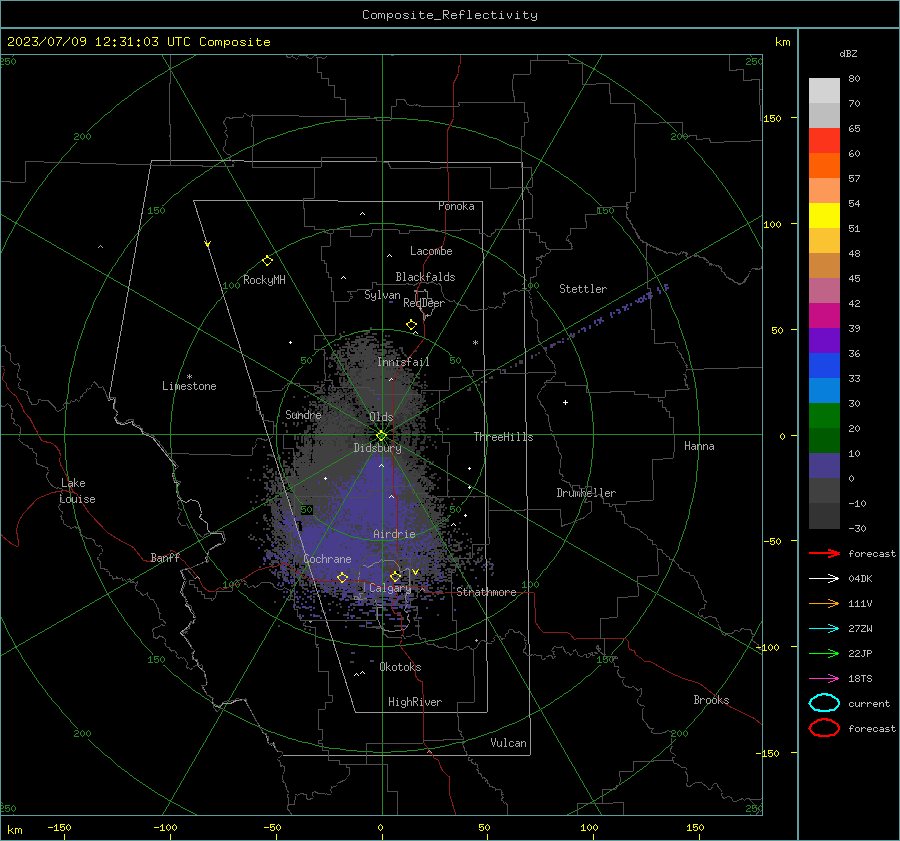The image size is (900, 841).
Task: Click the Sylvan label
Action: [x=382, y=295]
